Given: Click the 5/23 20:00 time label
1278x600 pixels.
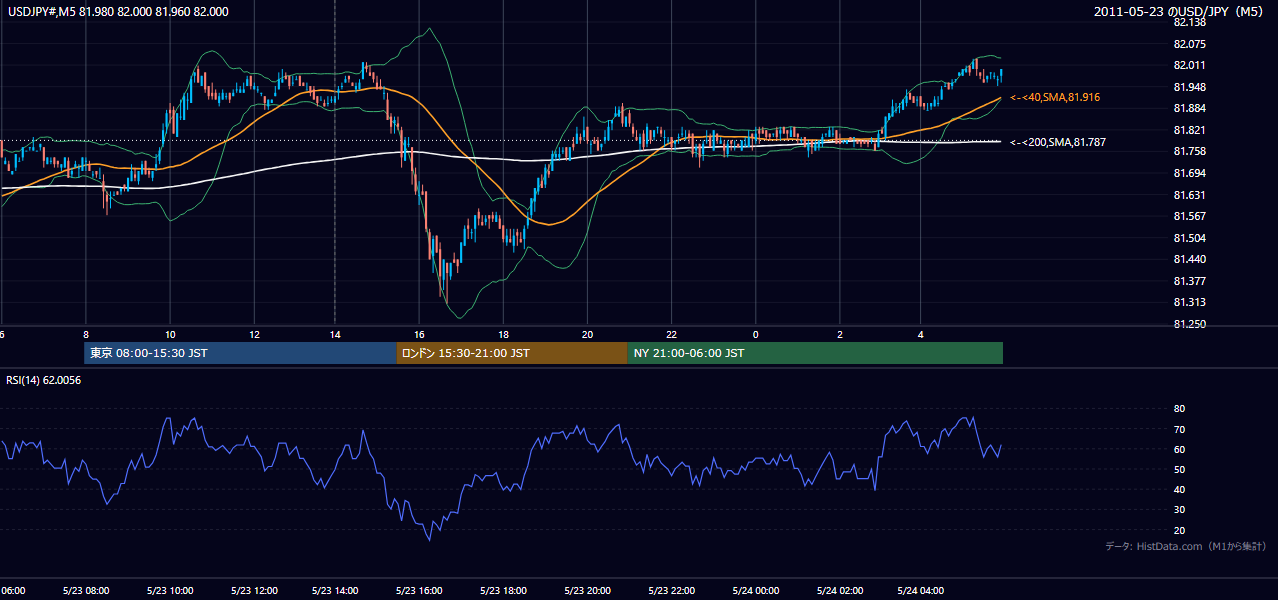Looking at the screenshot, I should [587, 591].
